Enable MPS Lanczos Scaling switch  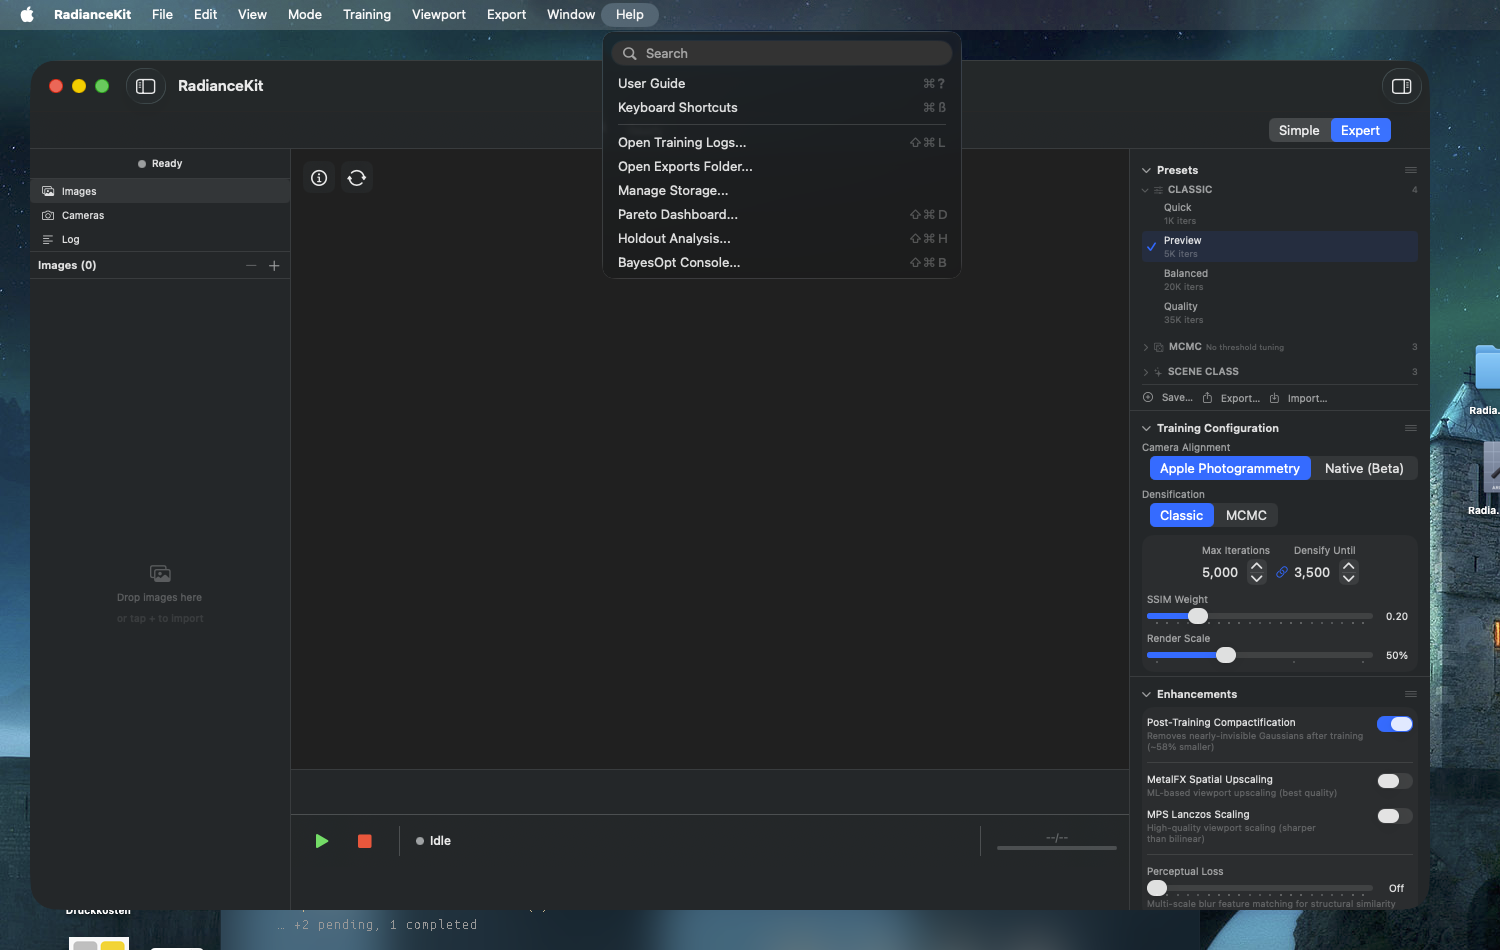click(x=1395, y=816)
